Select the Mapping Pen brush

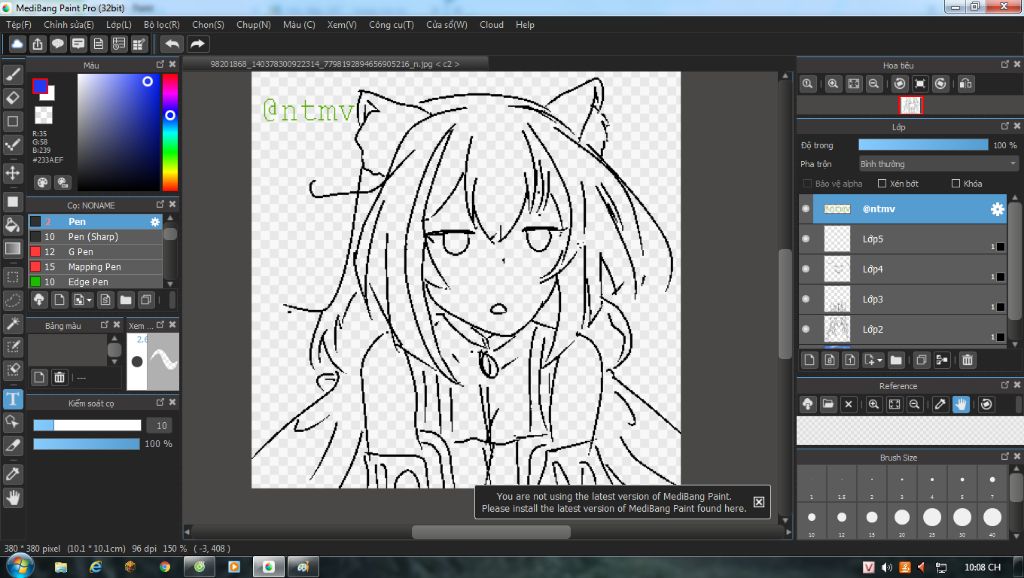pyautogui.click(x=95, y=266)
